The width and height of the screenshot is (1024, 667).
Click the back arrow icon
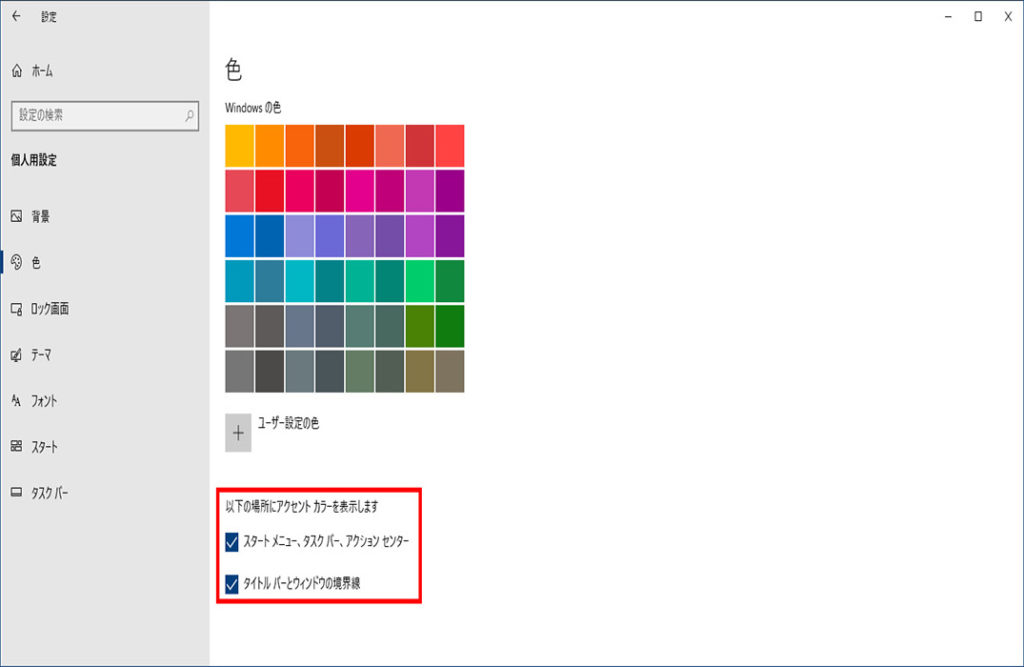click(x=16, y=17)
